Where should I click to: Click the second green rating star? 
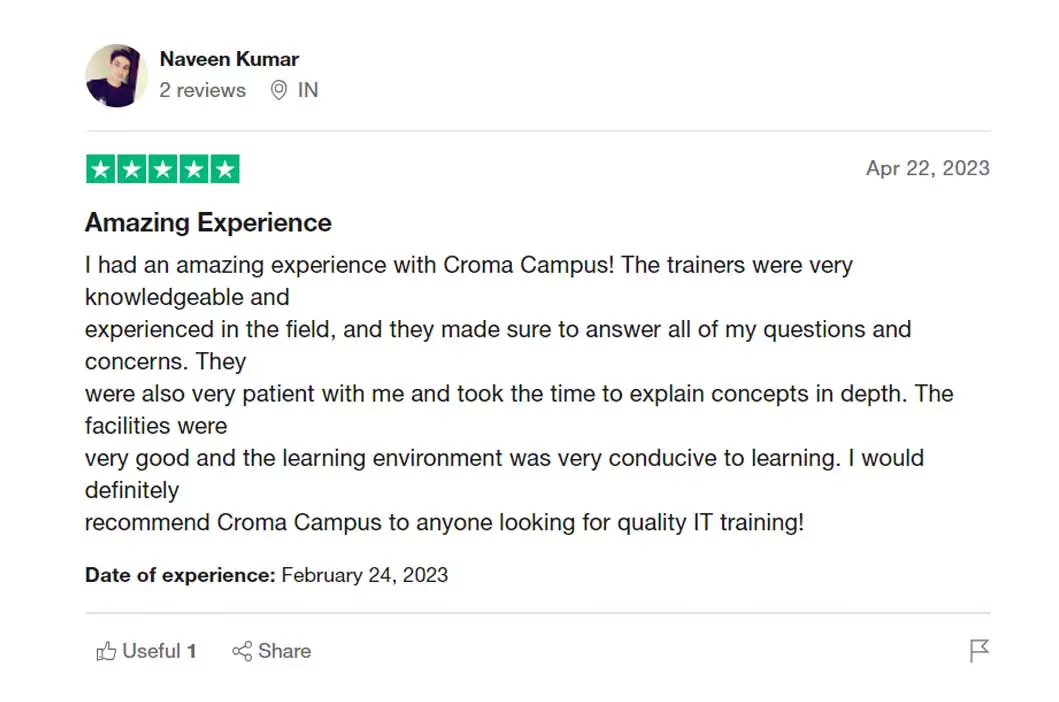pyautogui.click(x=131, y=169)
